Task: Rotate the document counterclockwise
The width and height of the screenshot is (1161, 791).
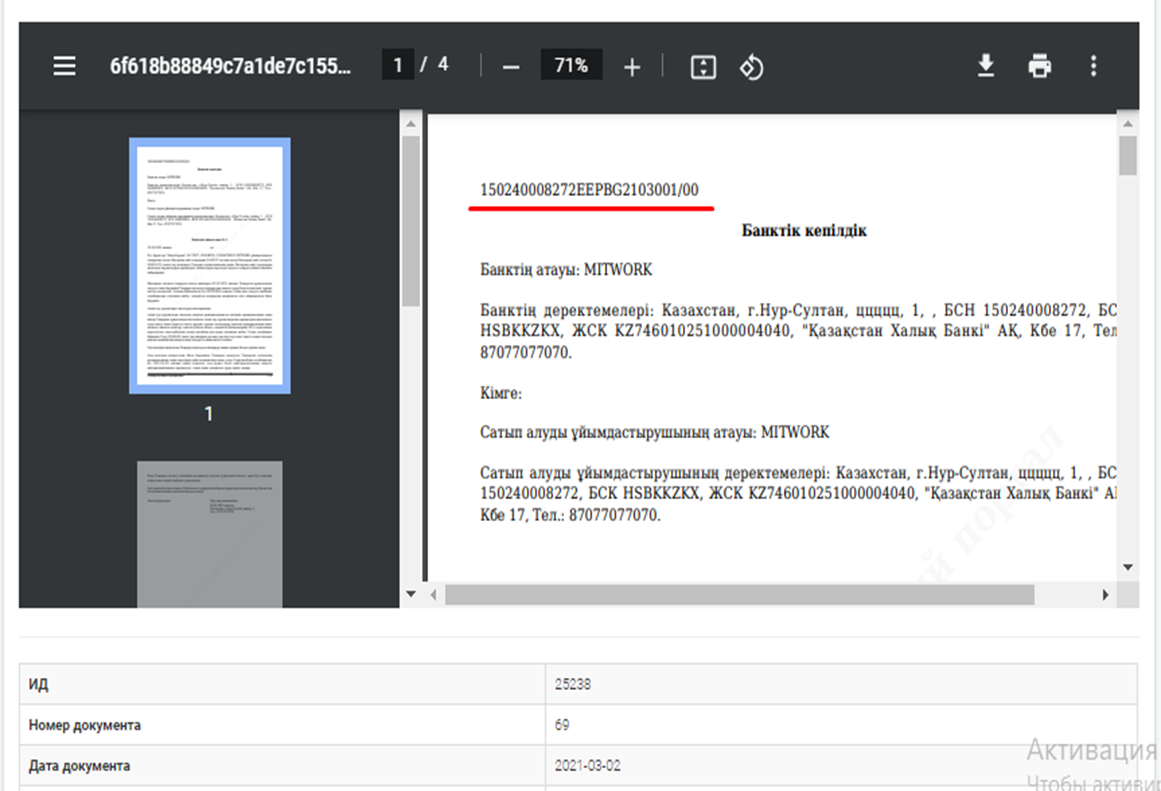Action: coord(751,67)
